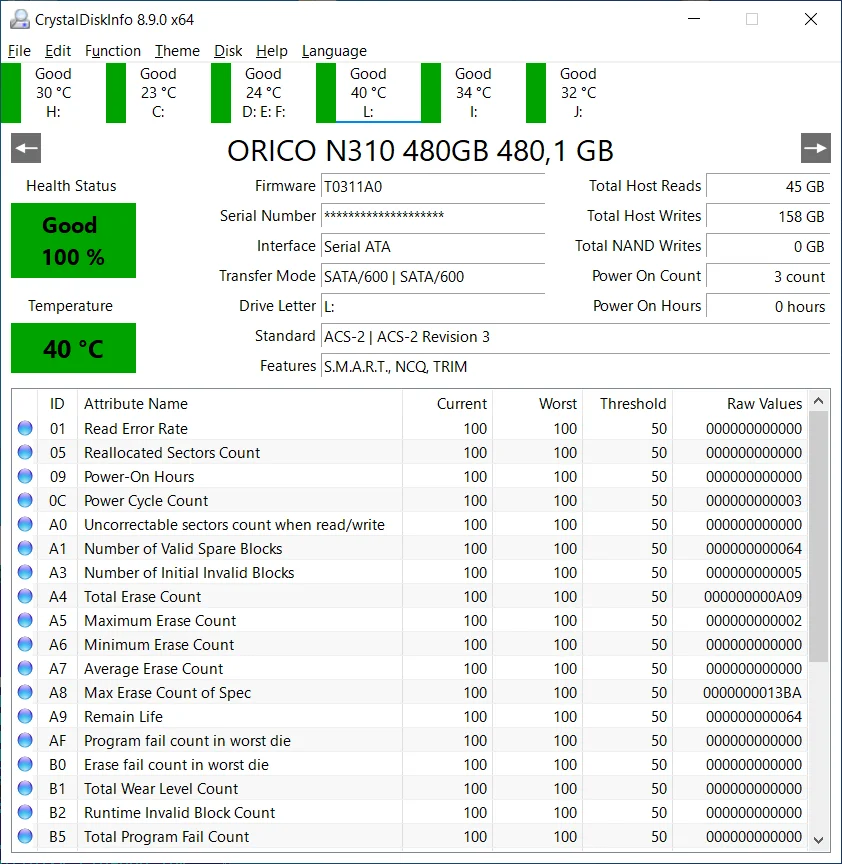Click the Raw Values column header
842x864 pixels.
740,403
